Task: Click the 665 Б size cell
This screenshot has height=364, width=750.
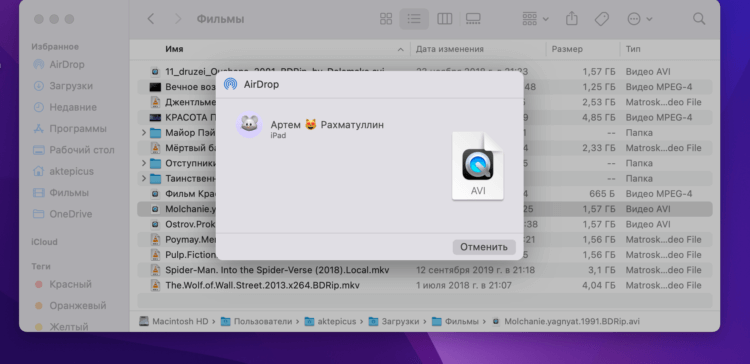Action: [x=603, y=194]
